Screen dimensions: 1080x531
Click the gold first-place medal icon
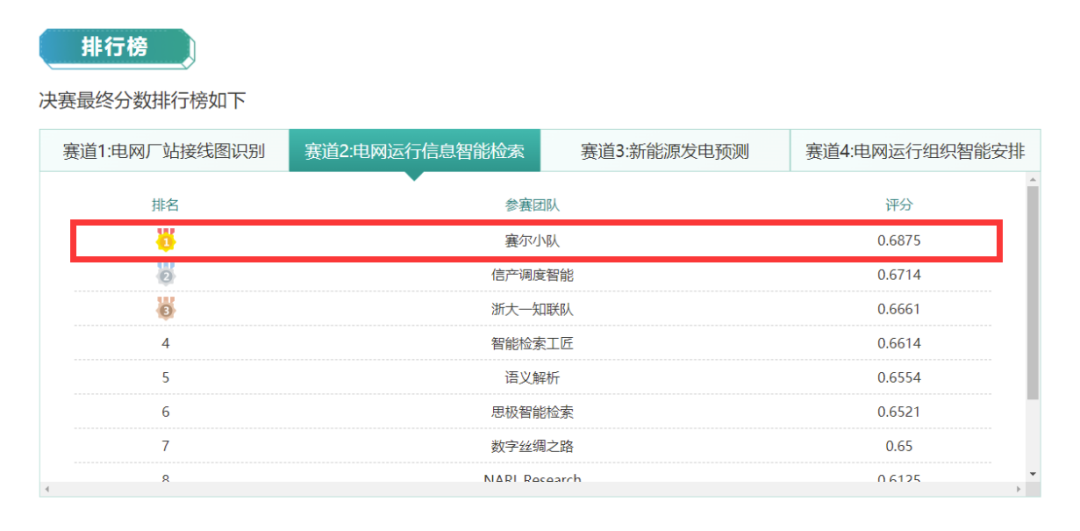165,240
